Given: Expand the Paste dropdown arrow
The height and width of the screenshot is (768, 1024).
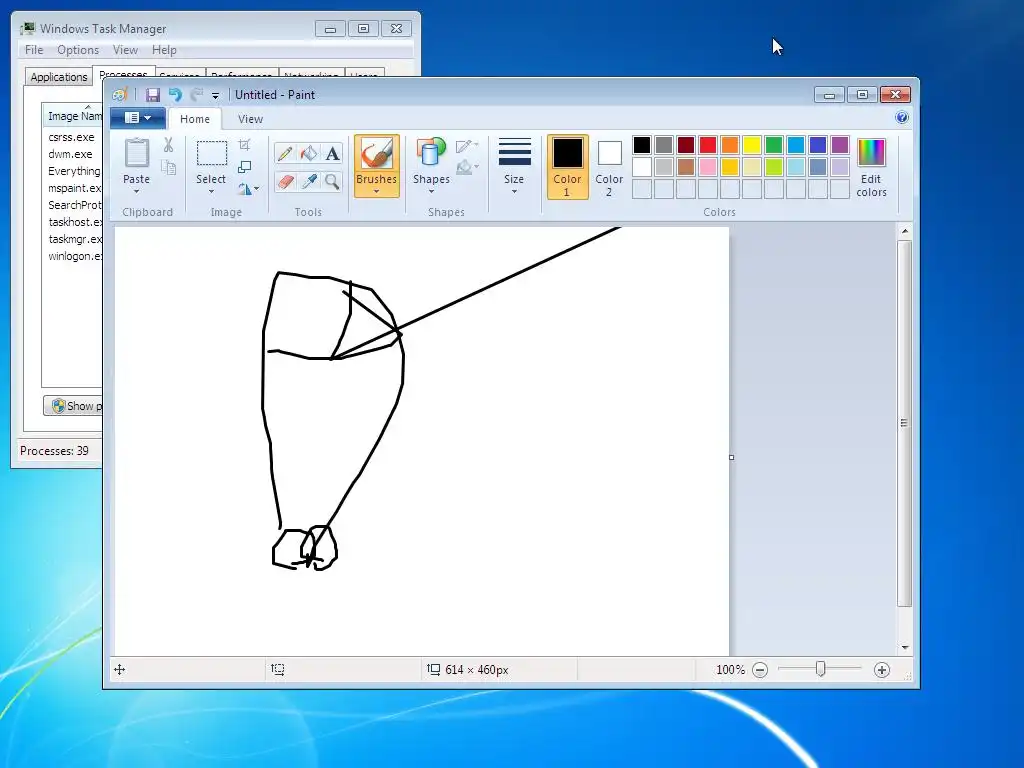Looking at the screenshot, I should (x=136, y=191).
